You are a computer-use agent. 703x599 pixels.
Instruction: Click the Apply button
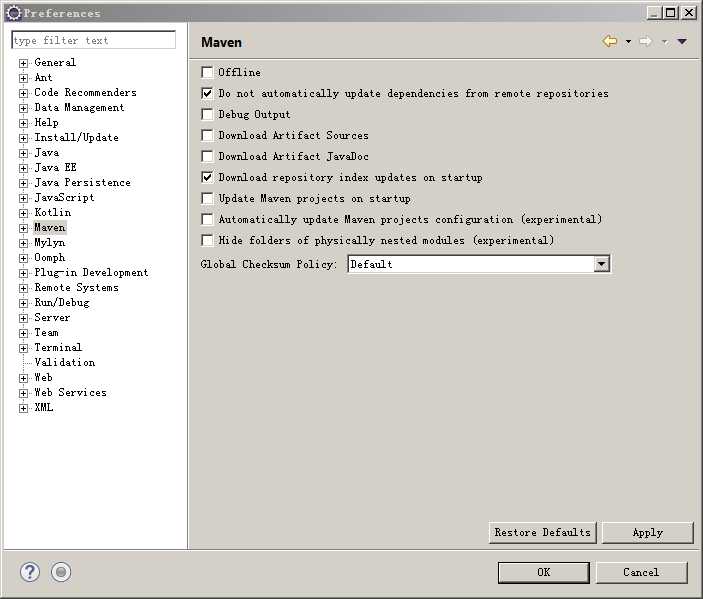pyautogui.click(x=647, y=533)
